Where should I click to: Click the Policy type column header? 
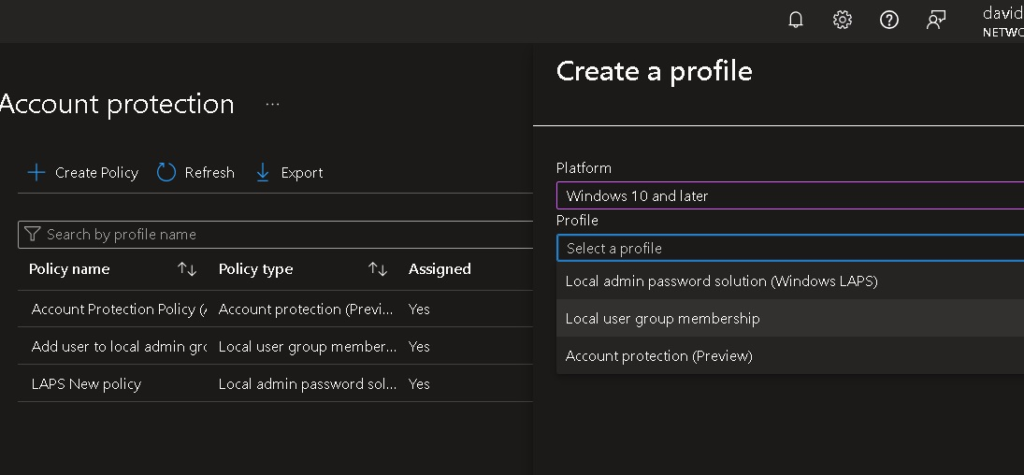[x=255, y=269]
